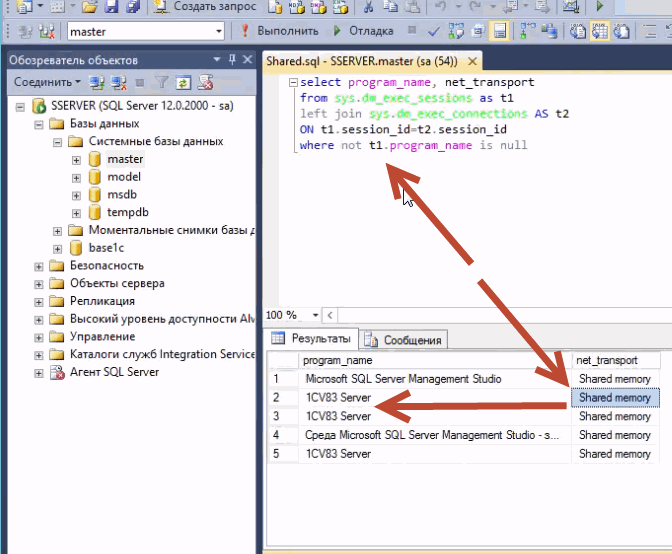Collapse the SSERVER server node
This screenshot has width=672, height=554.
[x=21, y=106]
